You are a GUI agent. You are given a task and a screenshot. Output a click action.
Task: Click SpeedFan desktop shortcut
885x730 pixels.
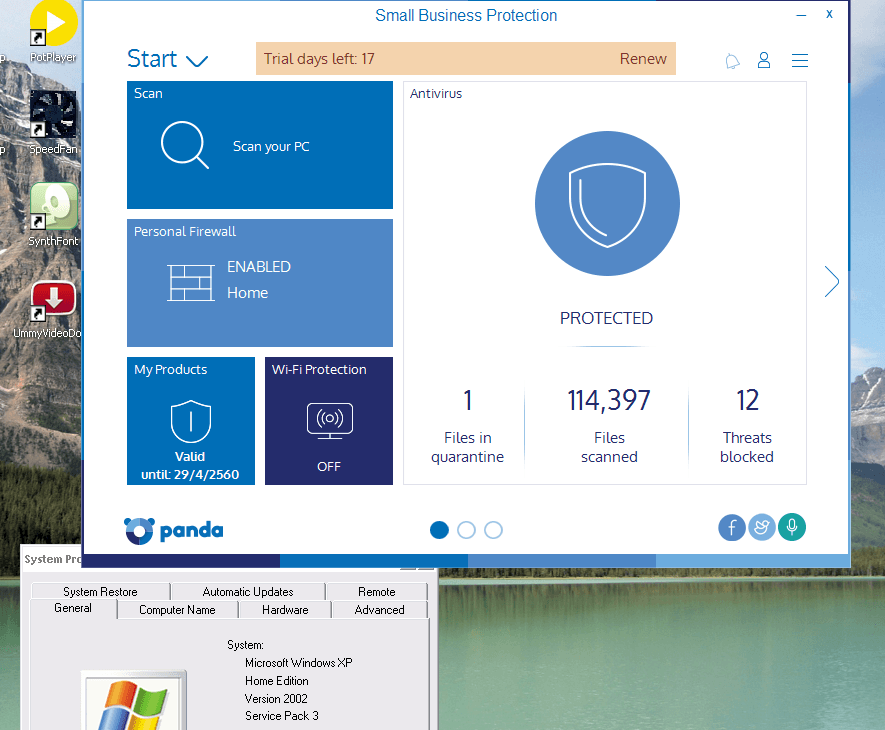pos(53,123)
